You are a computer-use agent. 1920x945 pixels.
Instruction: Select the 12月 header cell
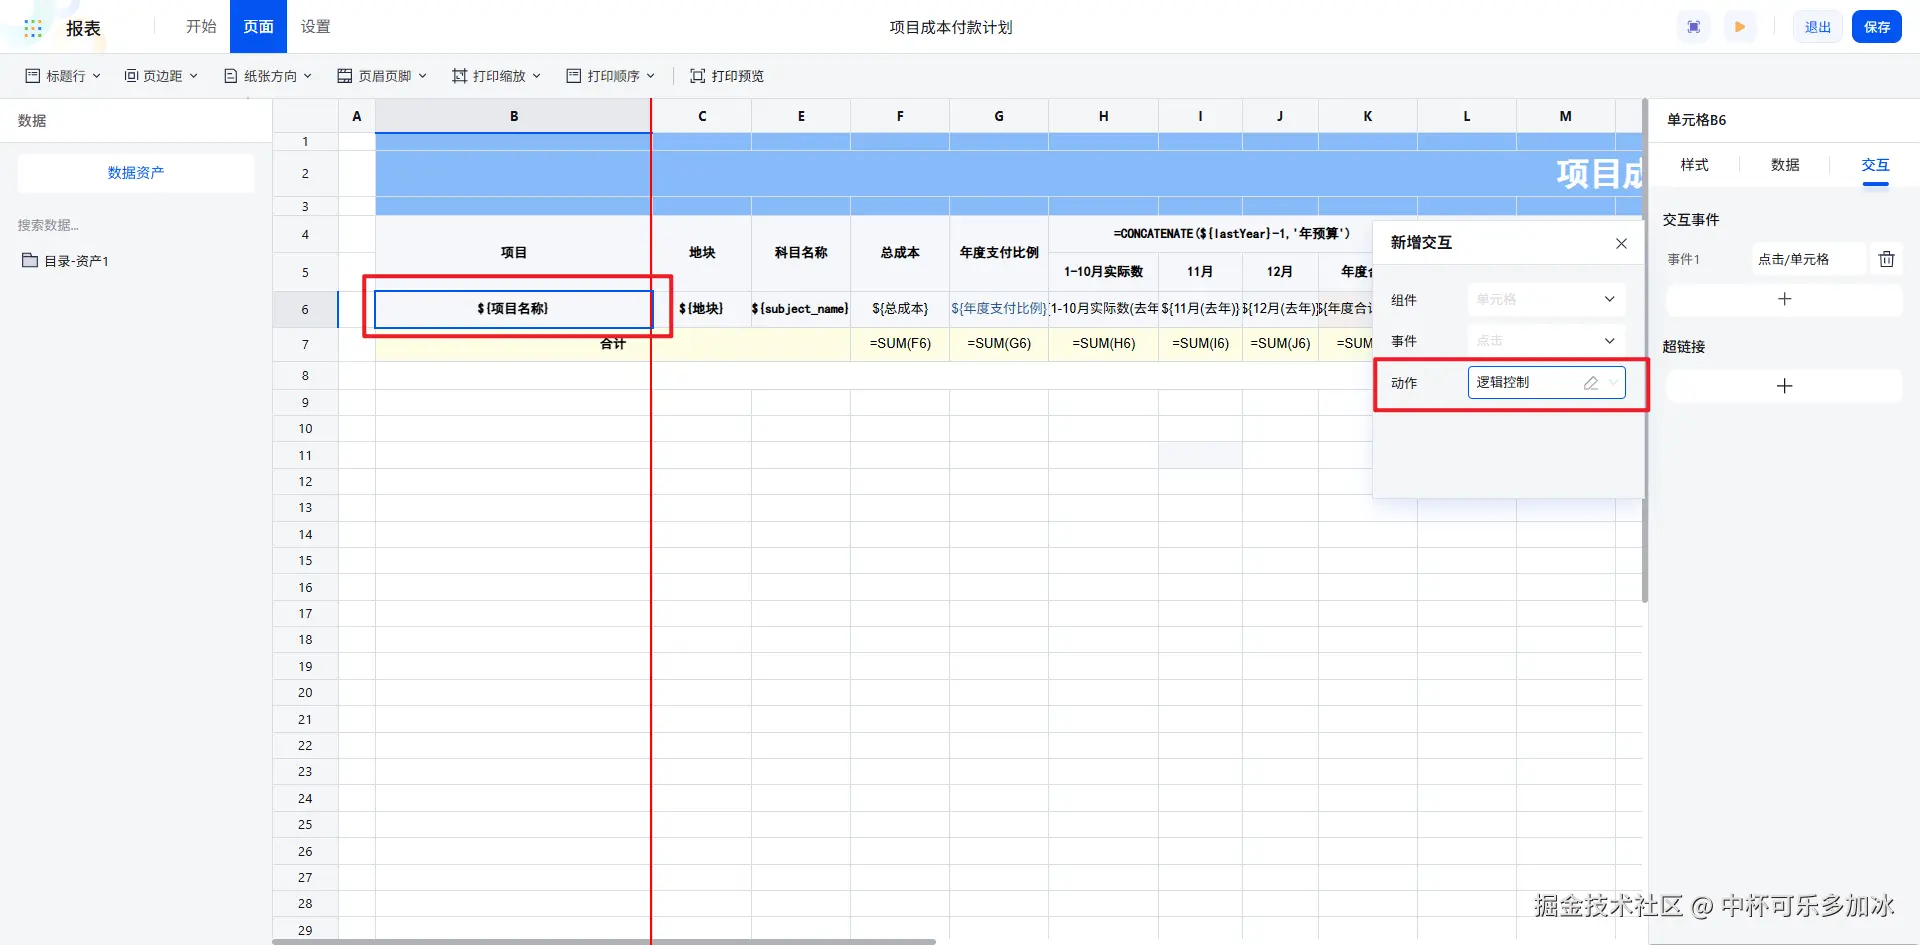click(x=1280, y=272)
